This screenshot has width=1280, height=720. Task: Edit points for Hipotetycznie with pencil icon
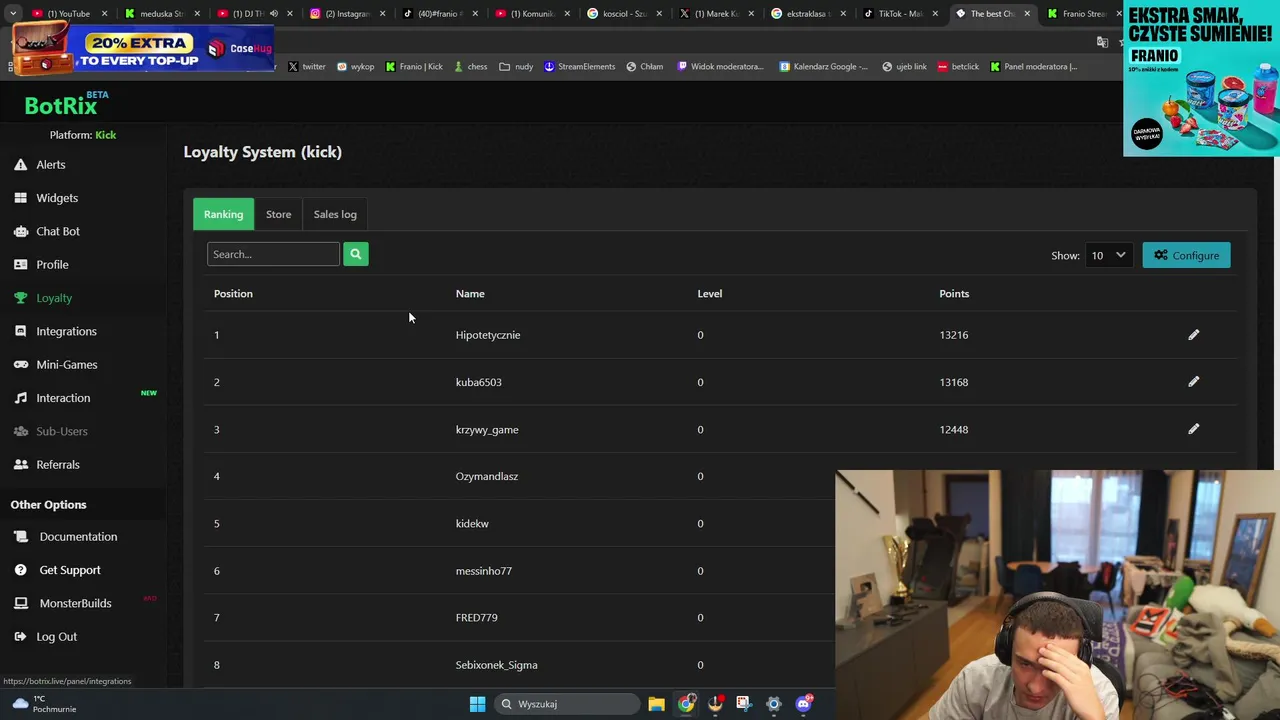[x=1193, y=335]
